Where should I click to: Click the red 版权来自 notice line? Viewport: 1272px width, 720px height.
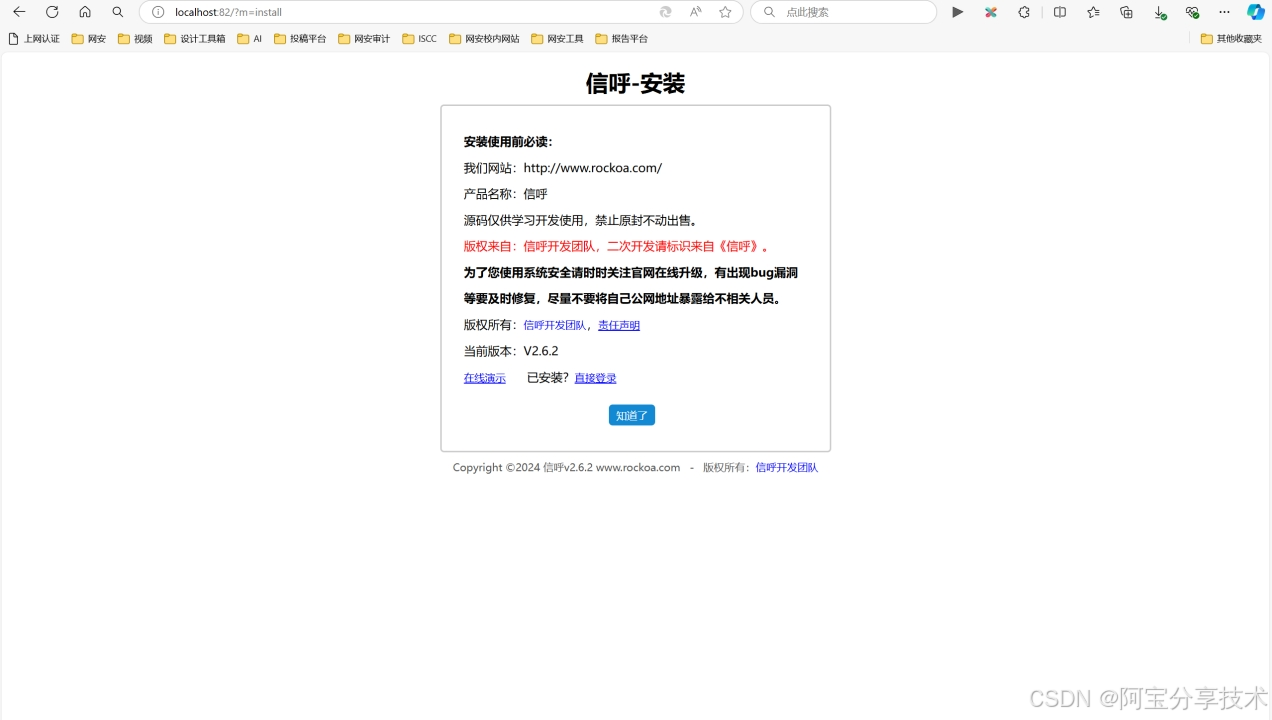tap(617, 246)
